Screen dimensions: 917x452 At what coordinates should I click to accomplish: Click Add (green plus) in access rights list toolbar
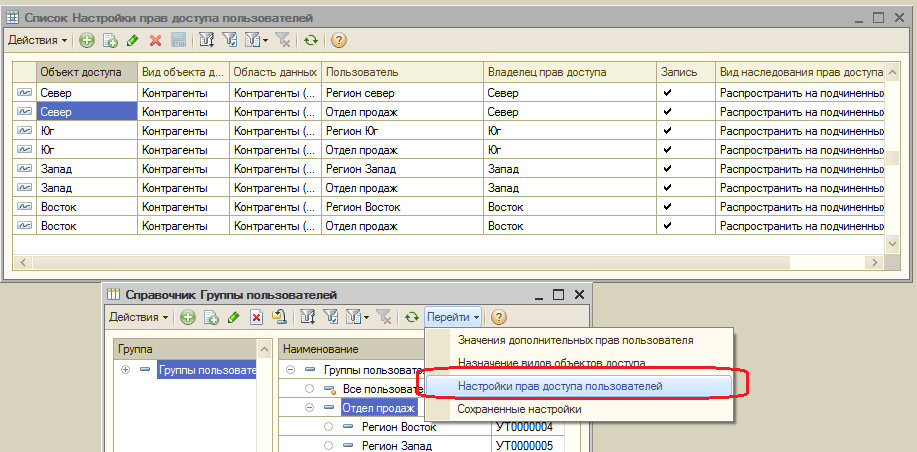(87, 40)
